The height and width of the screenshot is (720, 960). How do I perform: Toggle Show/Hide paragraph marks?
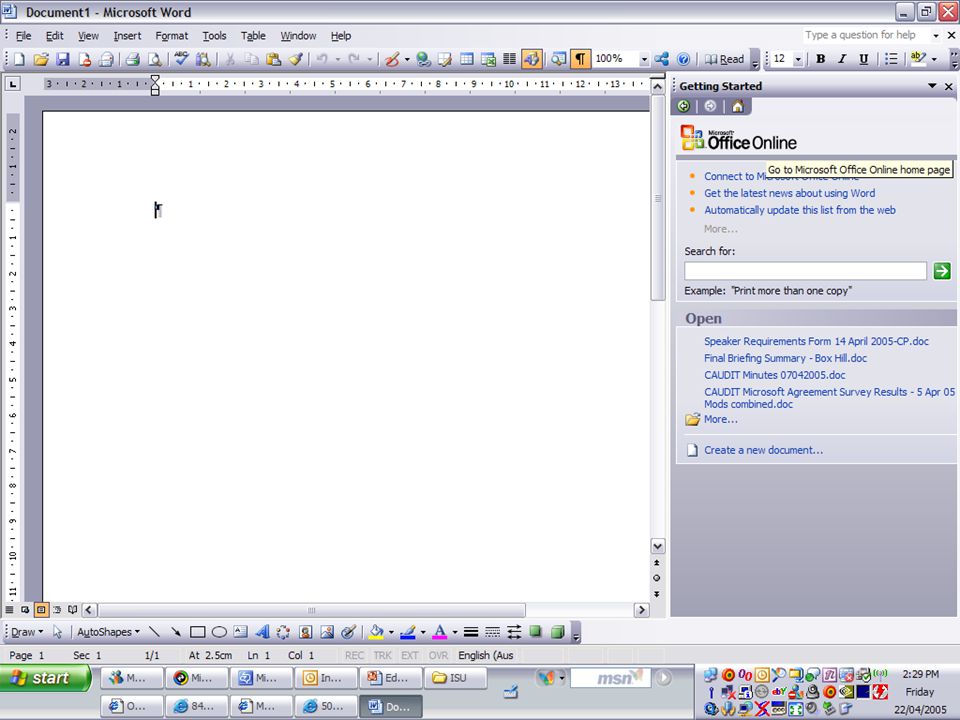point(580,59)
